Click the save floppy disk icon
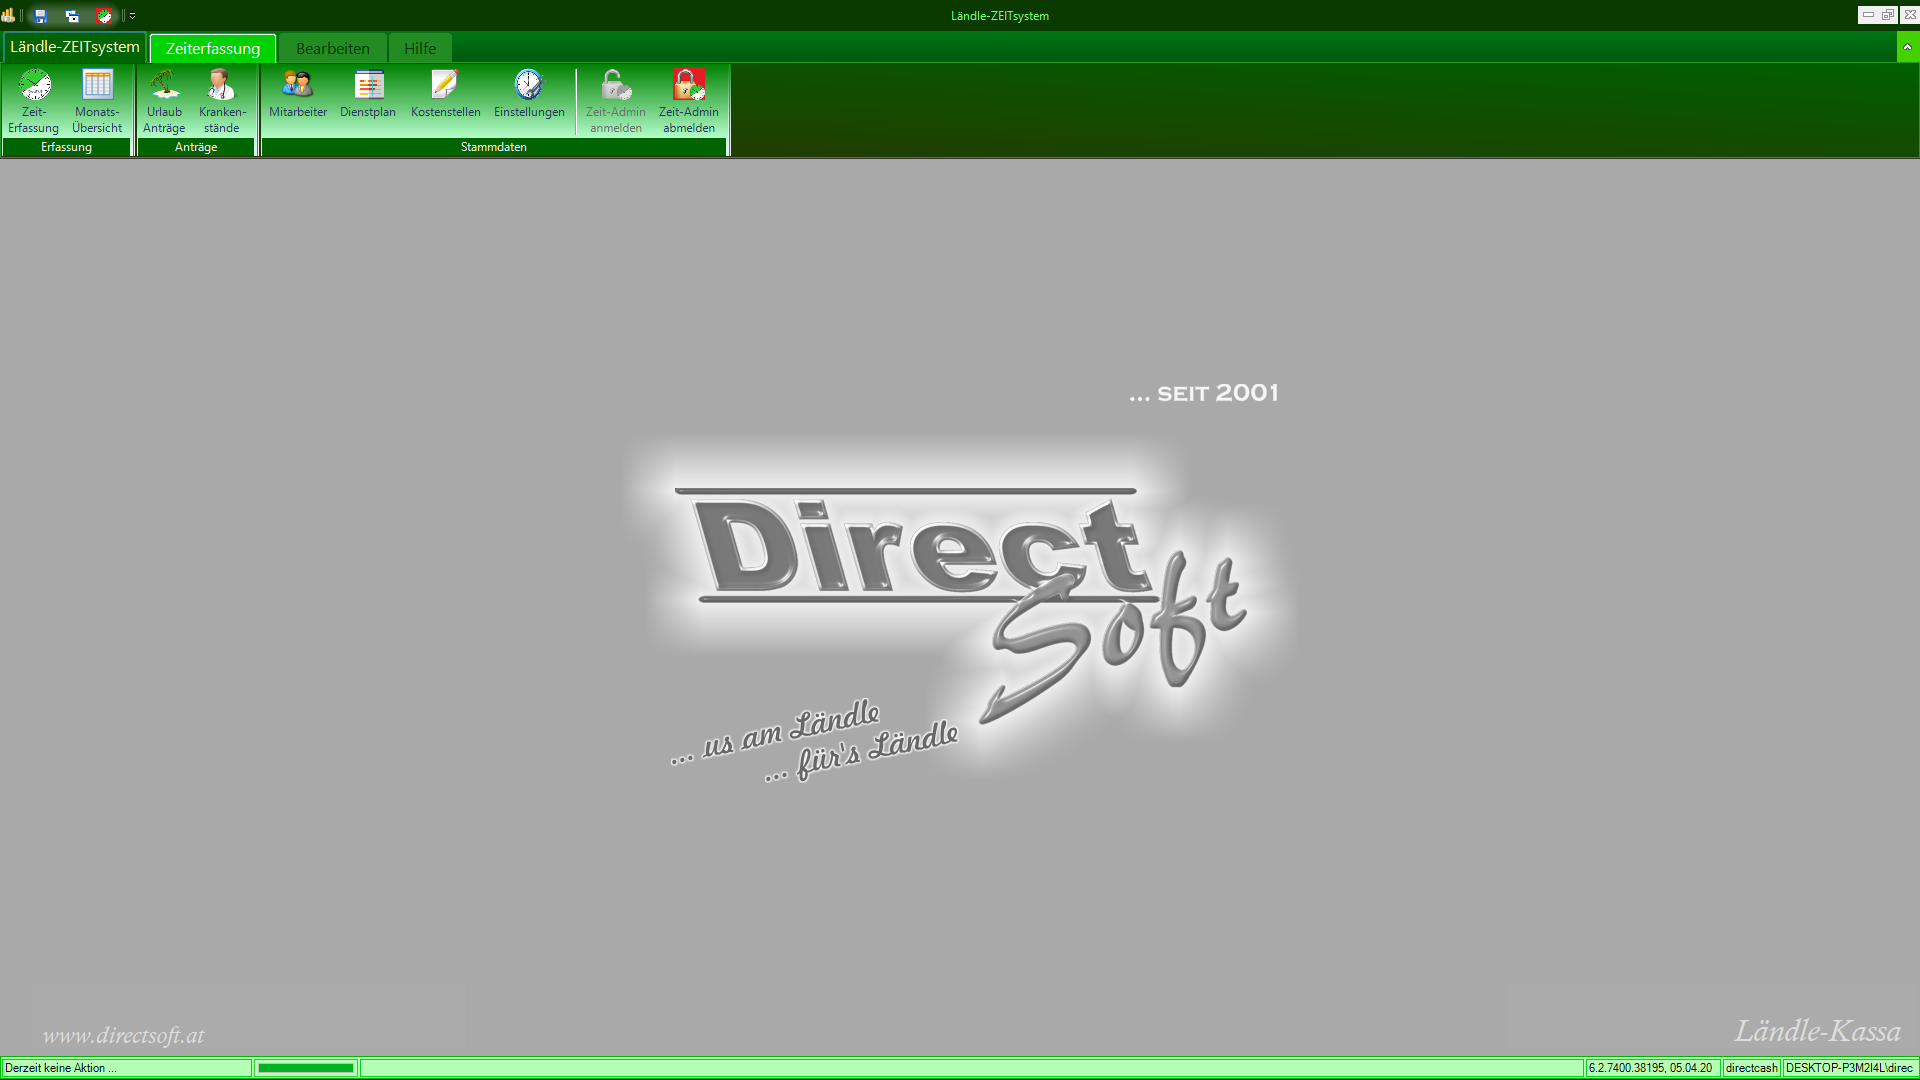The image size is (1920, 1080). [x=41, y=16]
